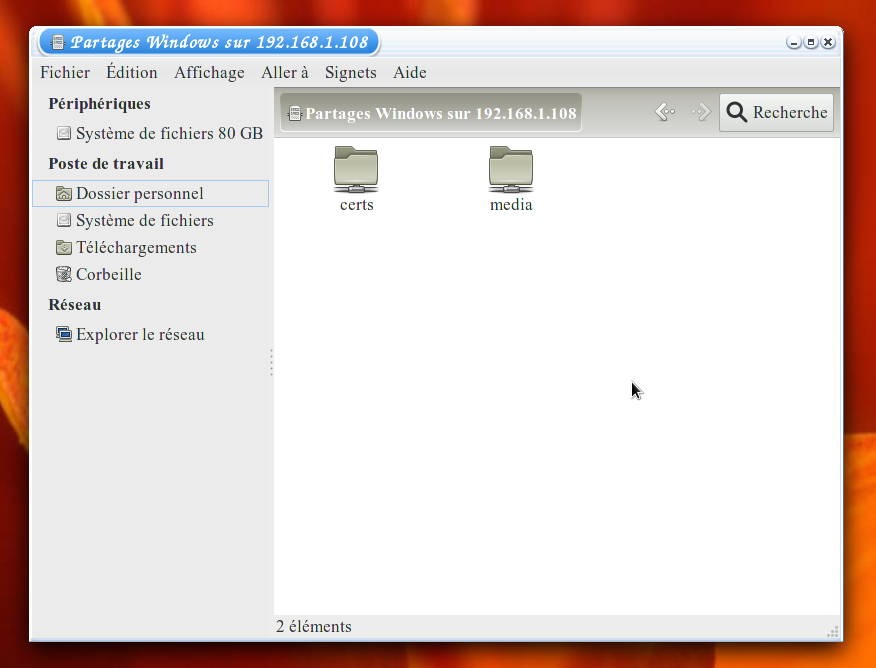The width and height of the screenshot is (876, 668).
Task: Open the media shared folder icon
Action: click(x=511, y=169)
